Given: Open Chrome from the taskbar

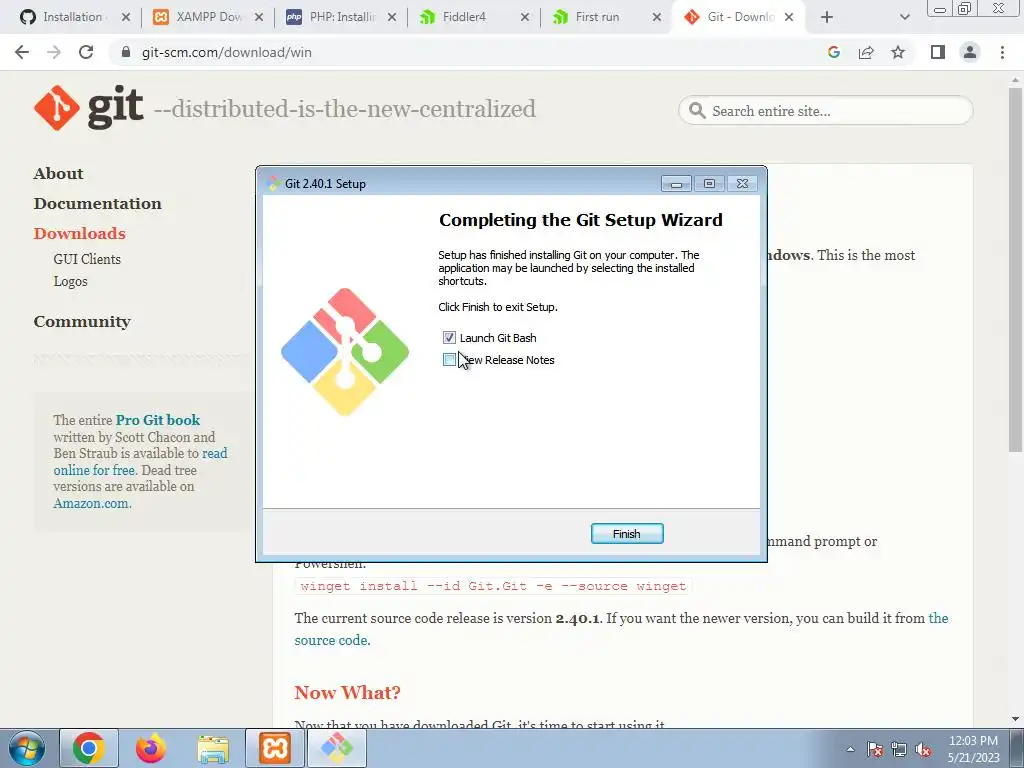Looking at the screenshot, I should pos(89,748).
